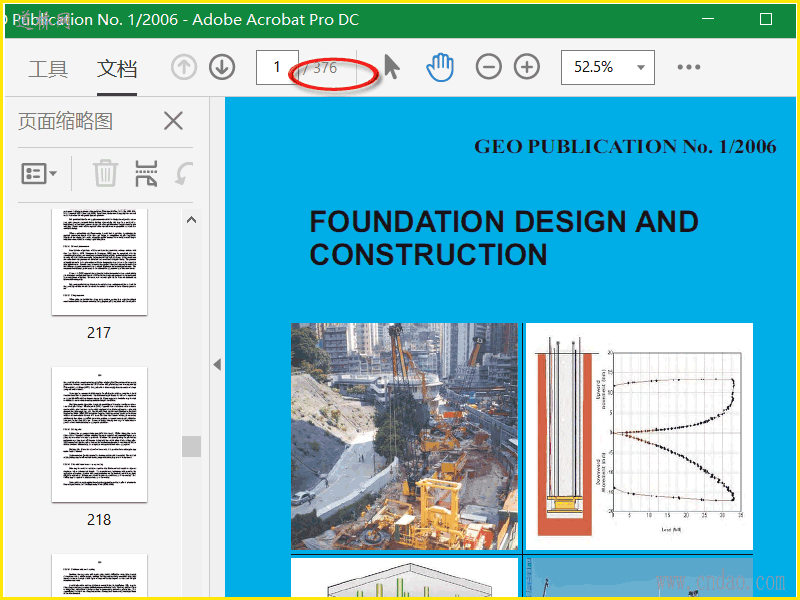The width and height of the screenshot is (800, 600).
Task: Open the 52.5% zoom level dropdown
Action: [x=608, y=67]
